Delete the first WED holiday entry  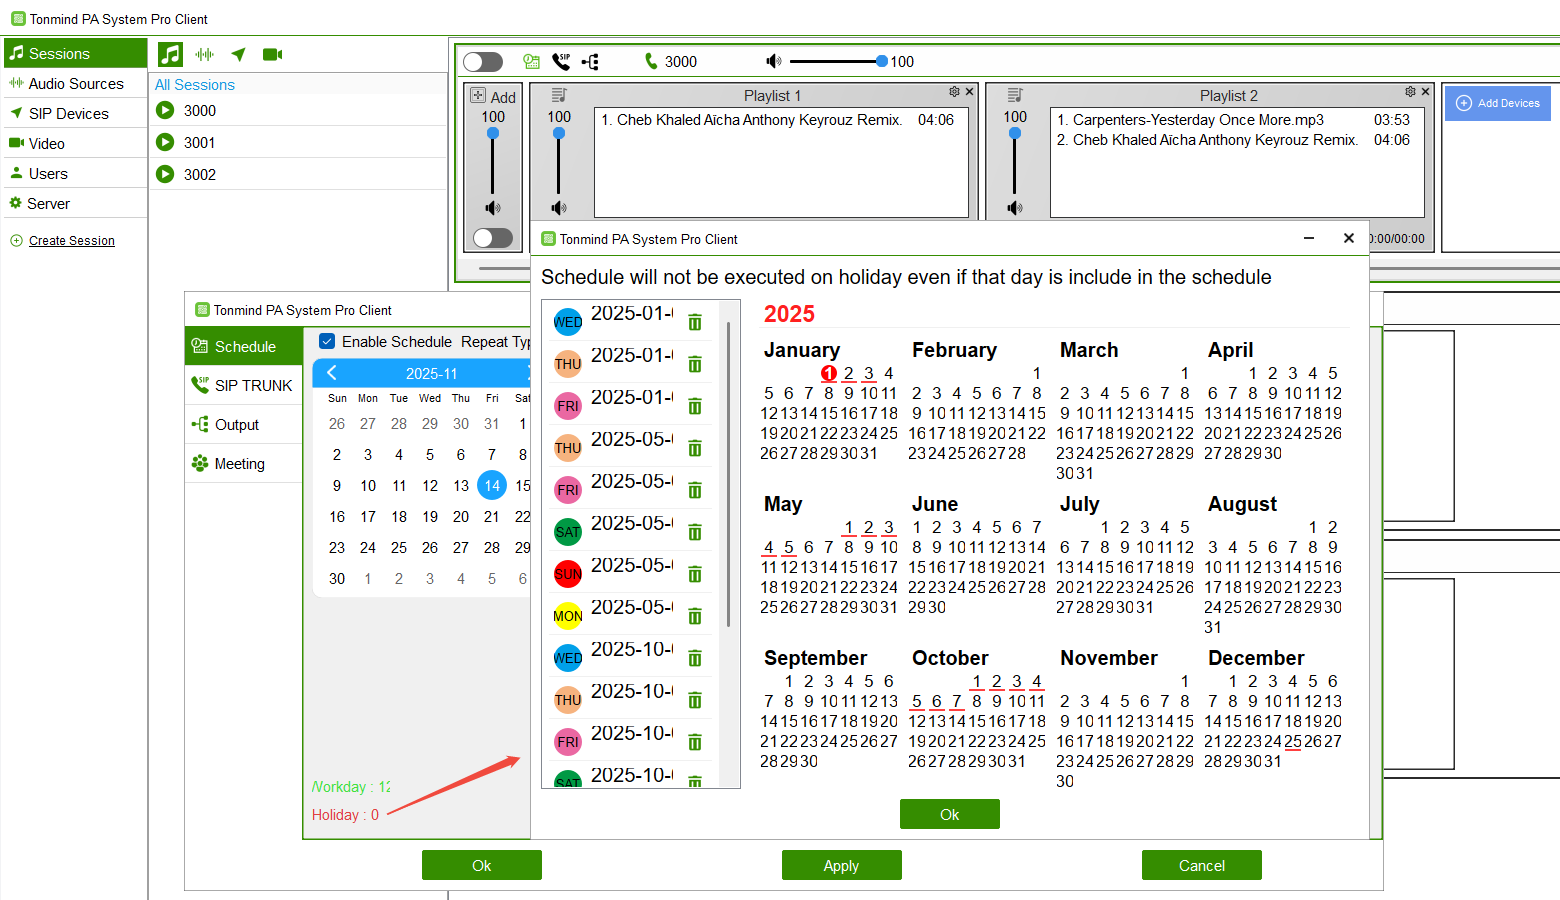tap(695, 322)
